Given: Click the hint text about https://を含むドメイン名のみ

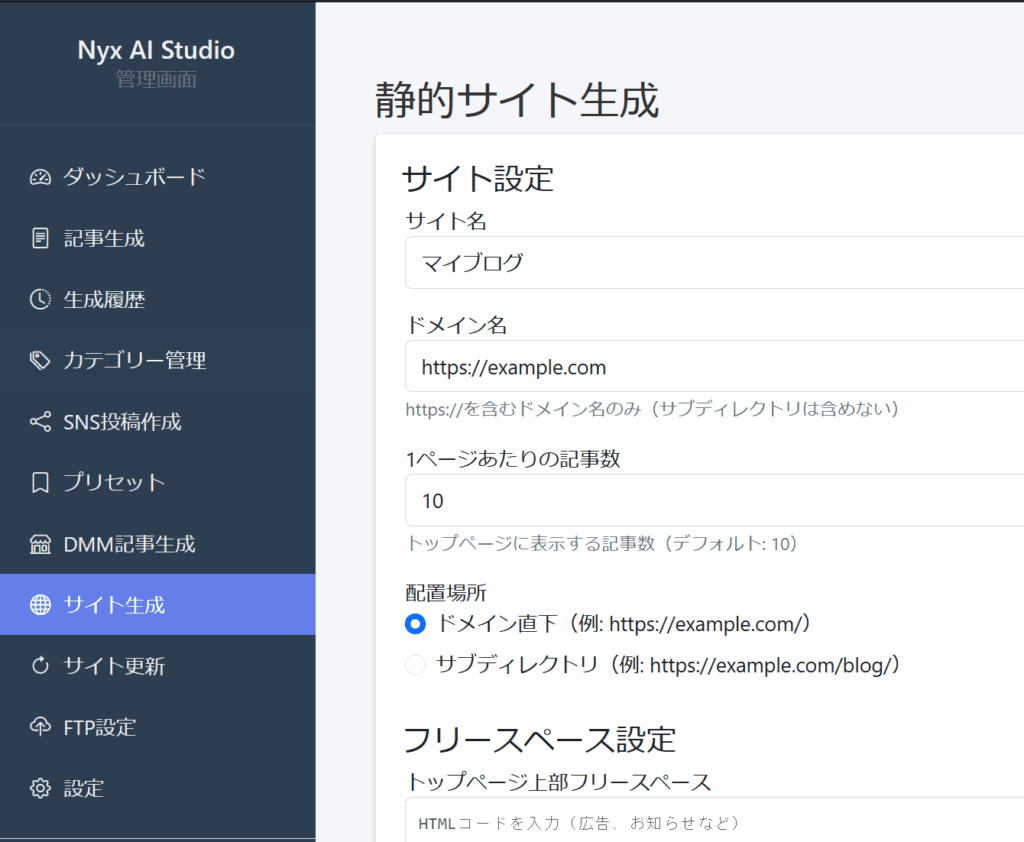Looking at the screenshot, I should (652, 409).
